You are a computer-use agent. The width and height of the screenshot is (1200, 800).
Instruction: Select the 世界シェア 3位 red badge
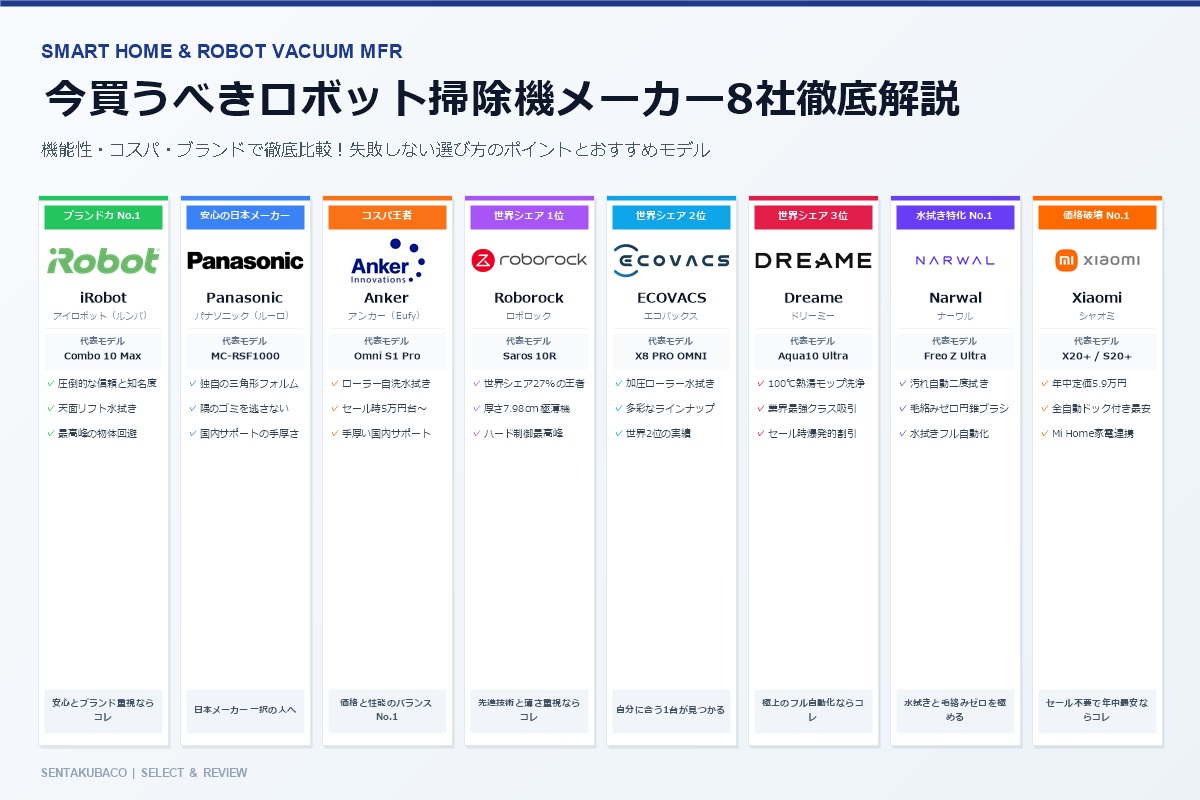click(813, 216)
